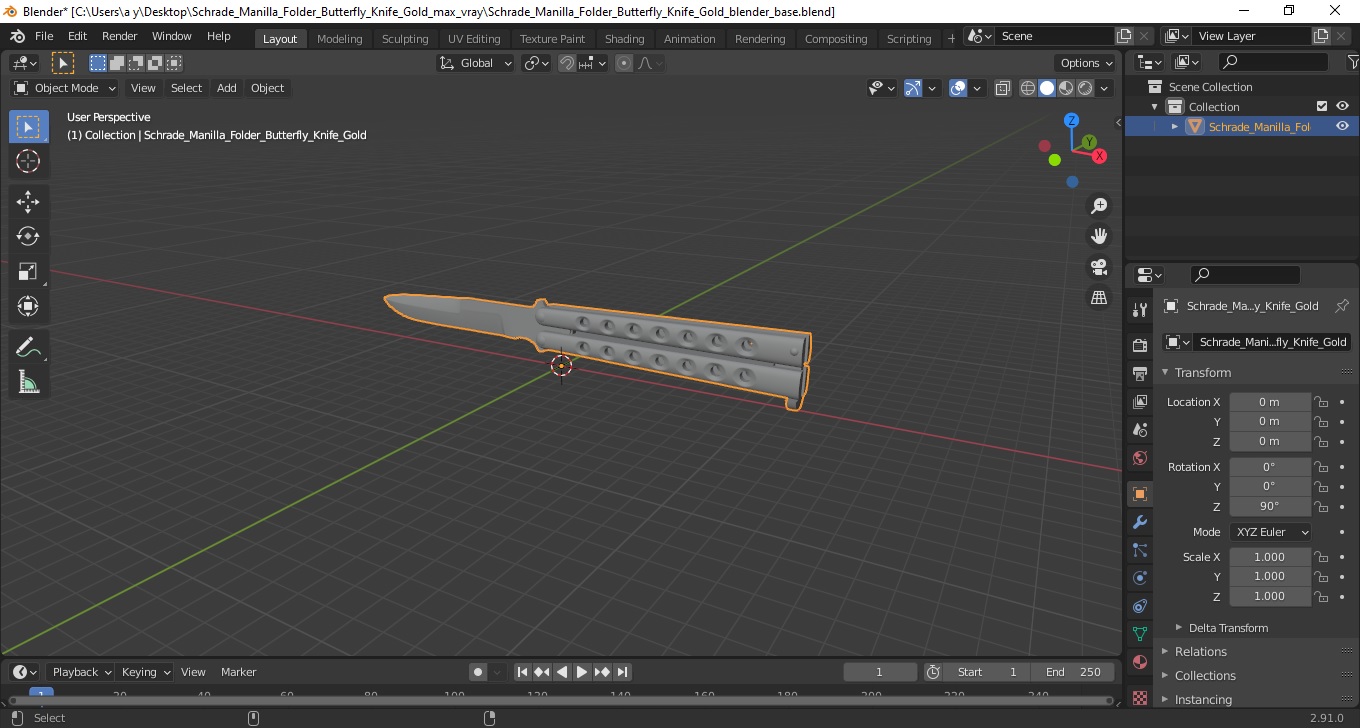Expand the Relations panel

point(1200,651)
